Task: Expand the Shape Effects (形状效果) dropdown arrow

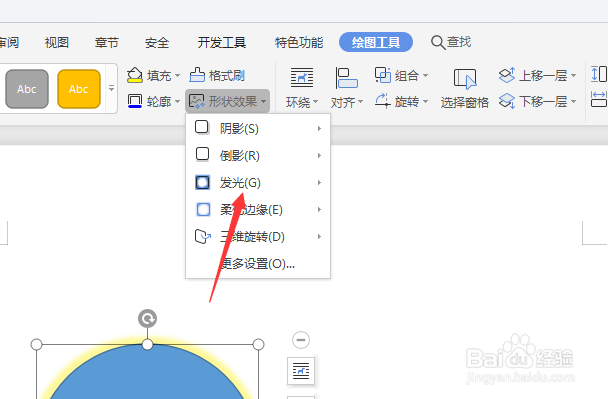Action: click(264, 102)
